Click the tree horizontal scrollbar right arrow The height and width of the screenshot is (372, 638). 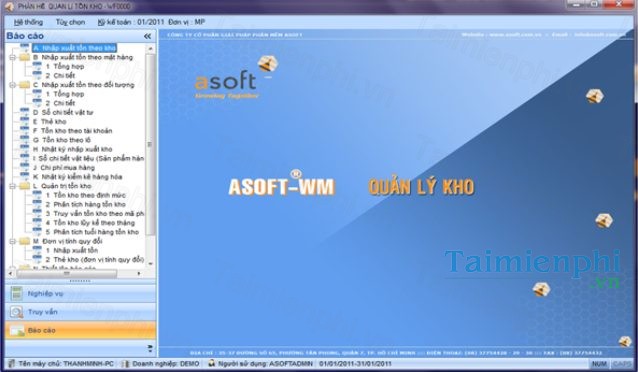pyautogui.click(x=139, y=274)
